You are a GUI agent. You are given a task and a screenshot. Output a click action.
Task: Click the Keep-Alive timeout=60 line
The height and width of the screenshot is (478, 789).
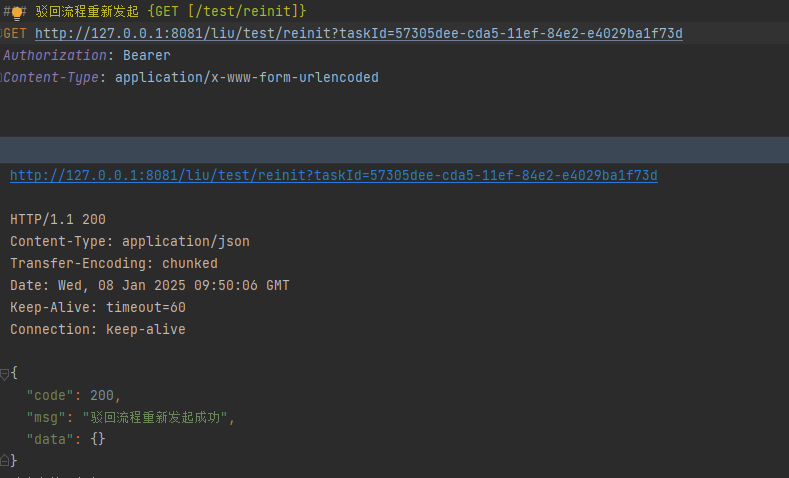point(98,308)
